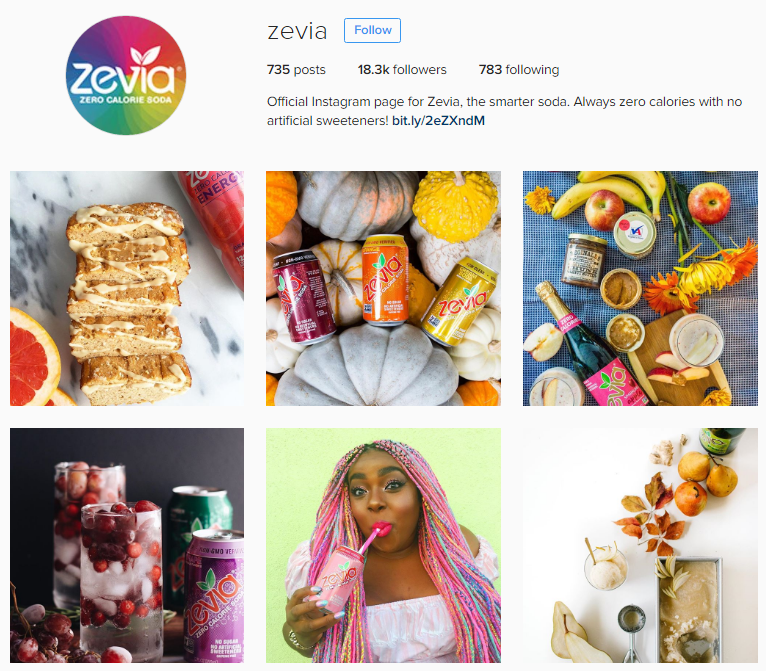Click the profile bio description text
770x671 pixels.
(x=504, y=111)
